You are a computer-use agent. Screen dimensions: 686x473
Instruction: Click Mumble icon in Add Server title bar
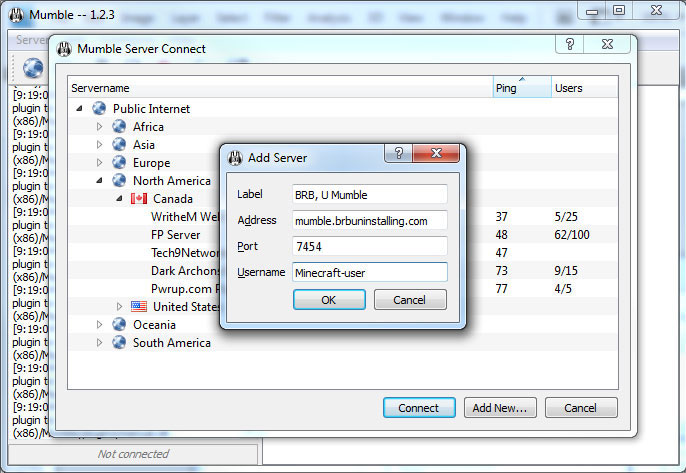click(235, 158)
